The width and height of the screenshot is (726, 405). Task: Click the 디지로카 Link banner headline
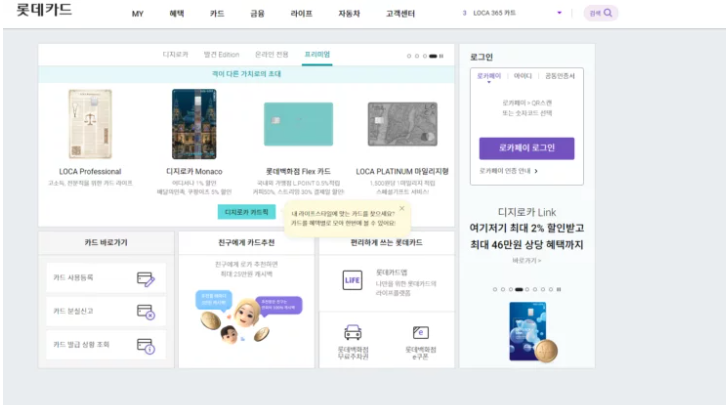click(527, 229)
